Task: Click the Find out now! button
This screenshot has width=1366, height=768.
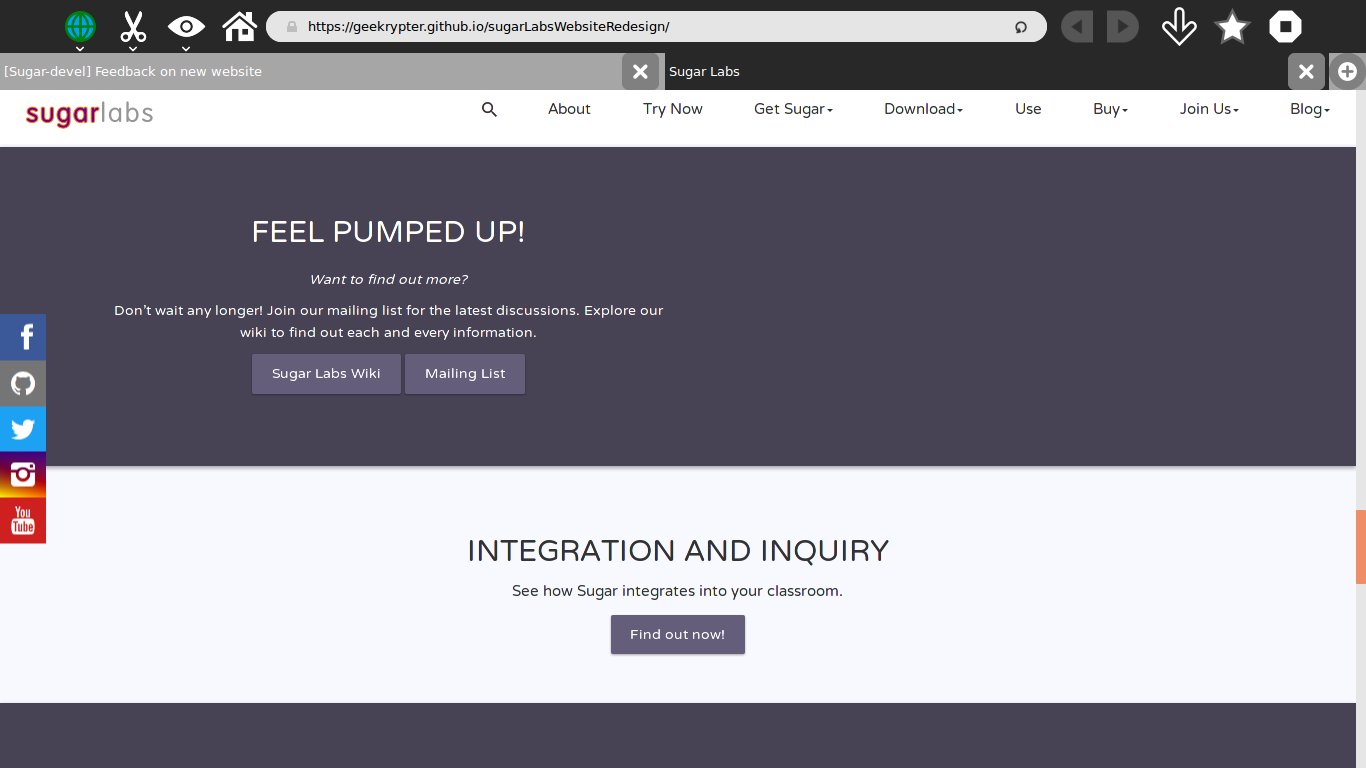Action: click(x=678, y=635)
